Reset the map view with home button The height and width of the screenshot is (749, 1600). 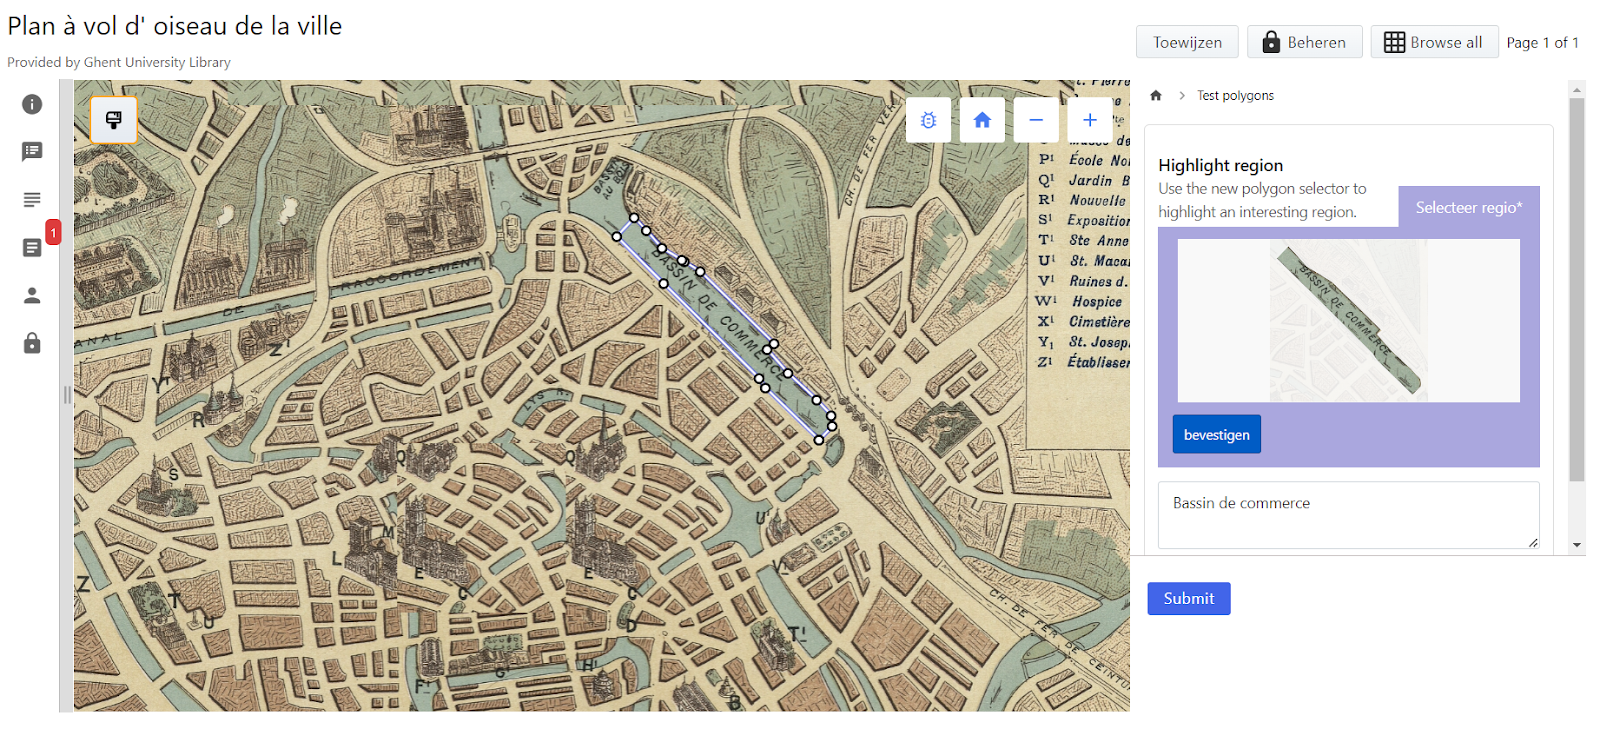pyautogui.click(x=982, y=120)
